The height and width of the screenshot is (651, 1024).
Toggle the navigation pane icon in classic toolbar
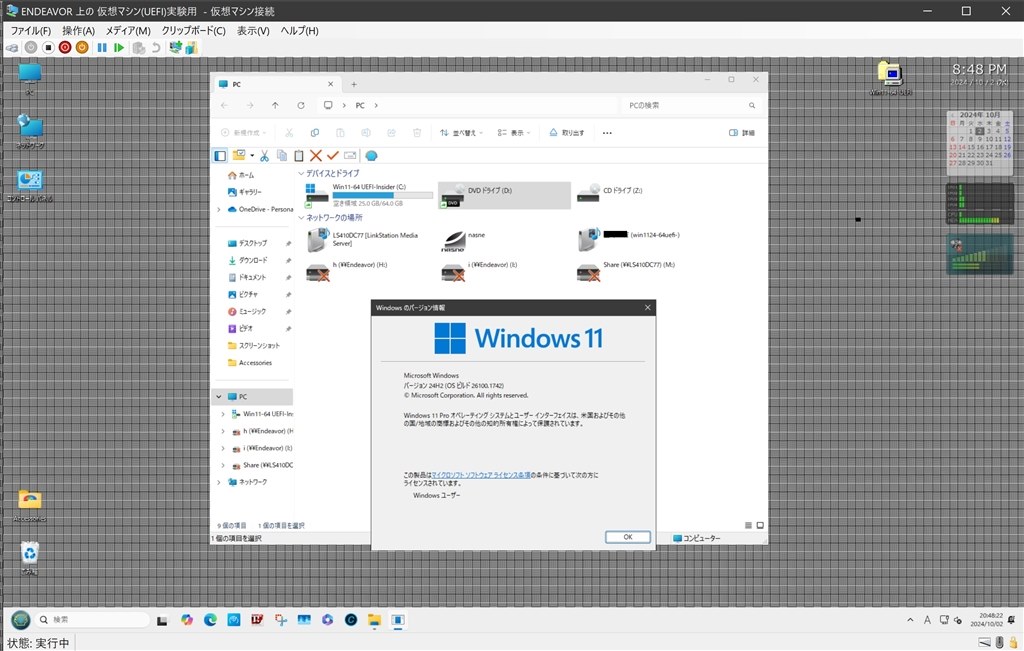(x=220, y=155)
